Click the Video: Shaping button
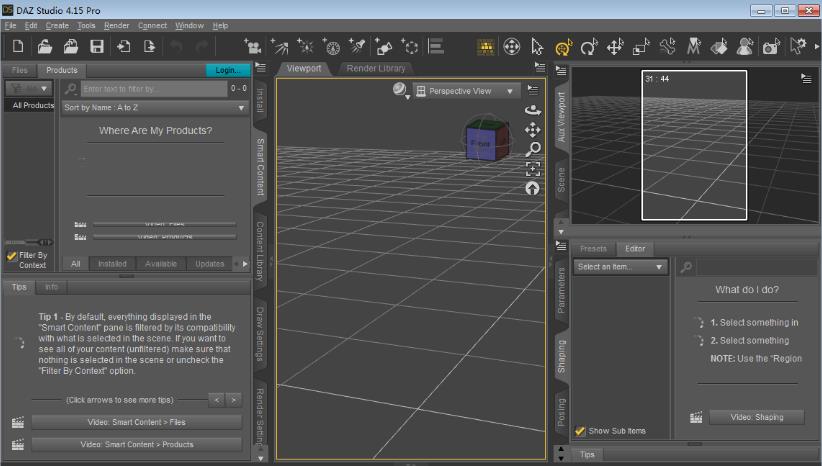822x466 pixels. (756, 417)
